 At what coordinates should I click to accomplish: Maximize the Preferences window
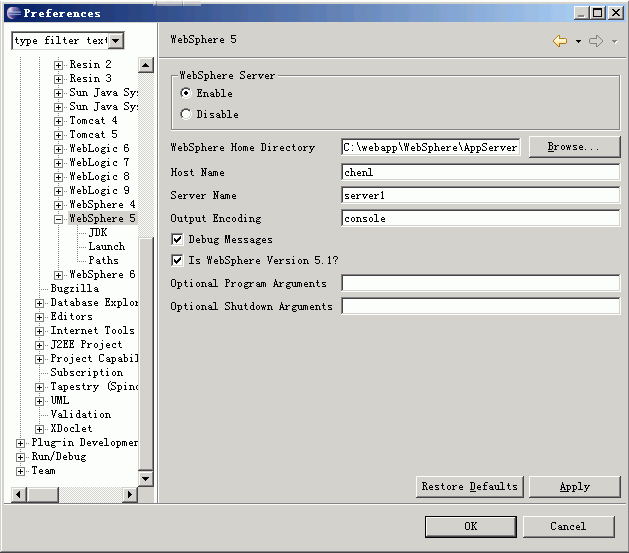597,12
